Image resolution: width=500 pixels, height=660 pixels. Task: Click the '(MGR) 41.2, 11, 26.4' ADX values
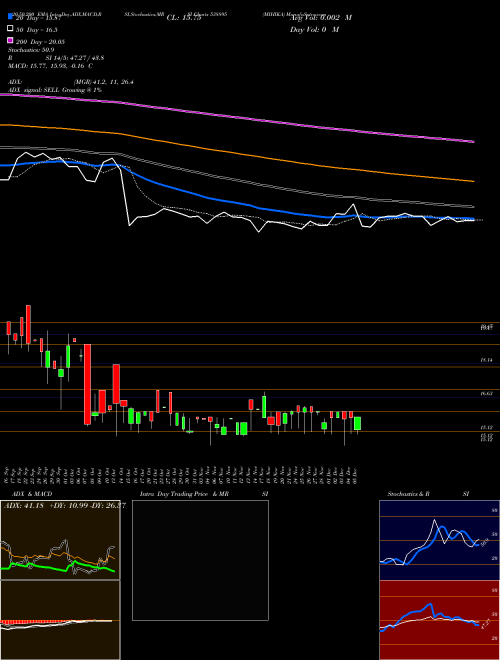pos(104,82)
